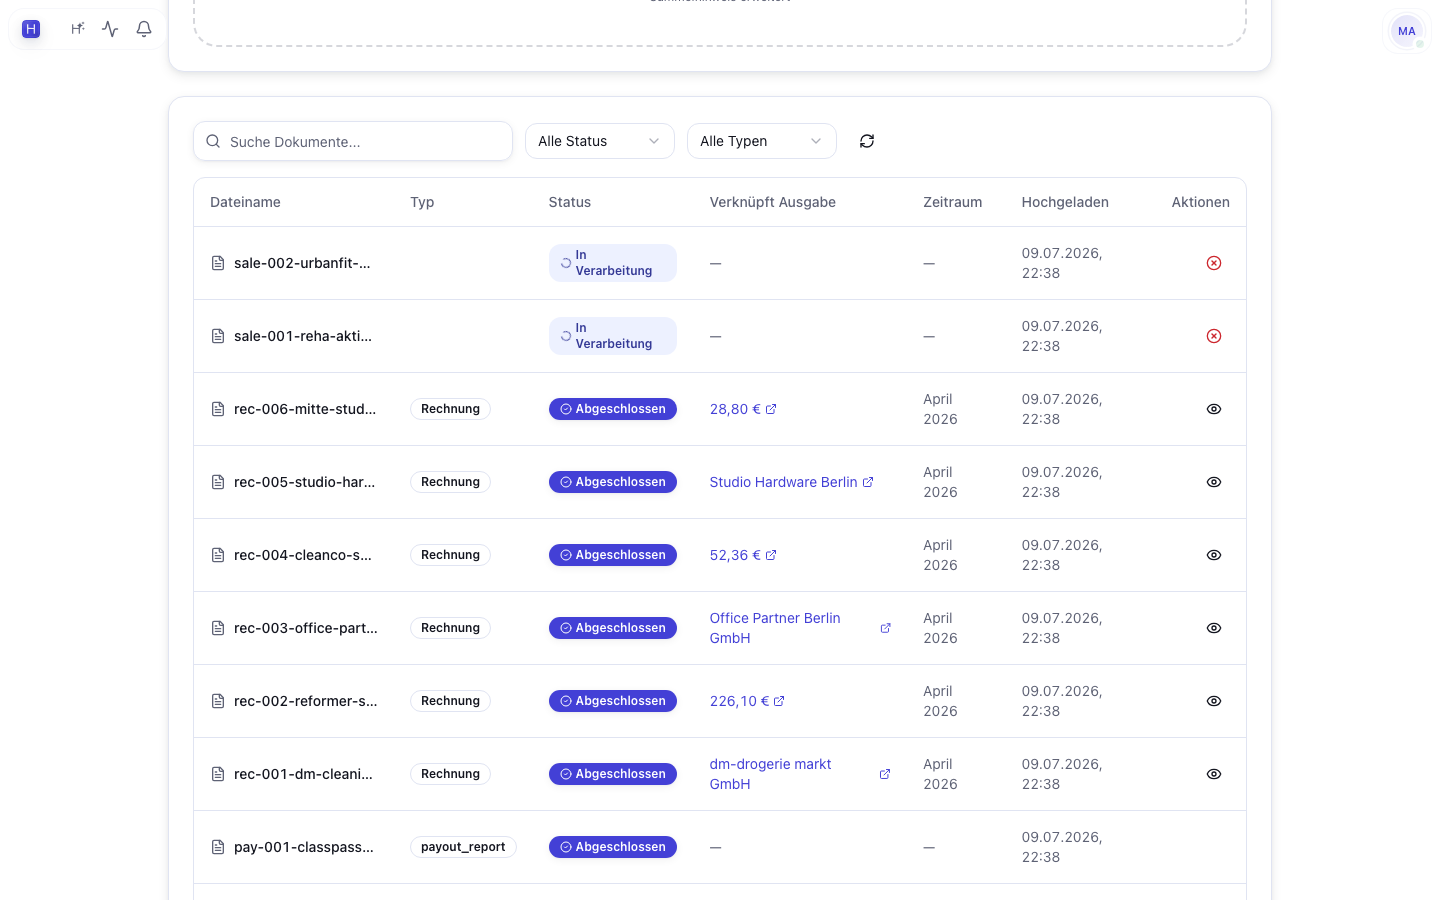1440x900 pixels.
Task: Click the Hochgeladen column header
Action: [x=1065, y=202]
